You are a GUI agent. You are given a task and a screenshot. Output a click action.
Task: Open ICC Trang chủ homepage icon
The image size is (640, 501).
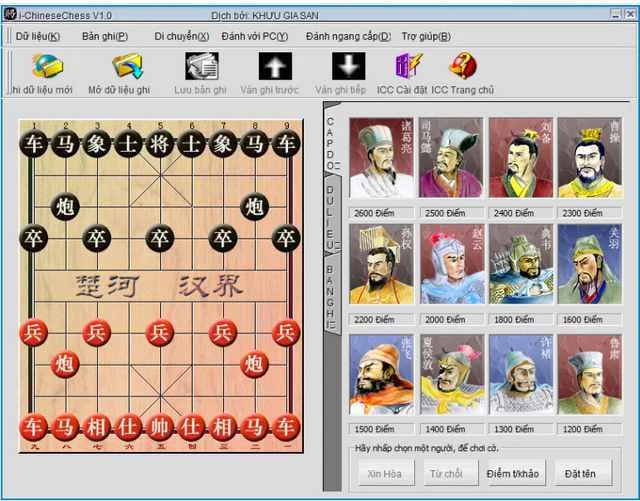[x=463, y=66]
